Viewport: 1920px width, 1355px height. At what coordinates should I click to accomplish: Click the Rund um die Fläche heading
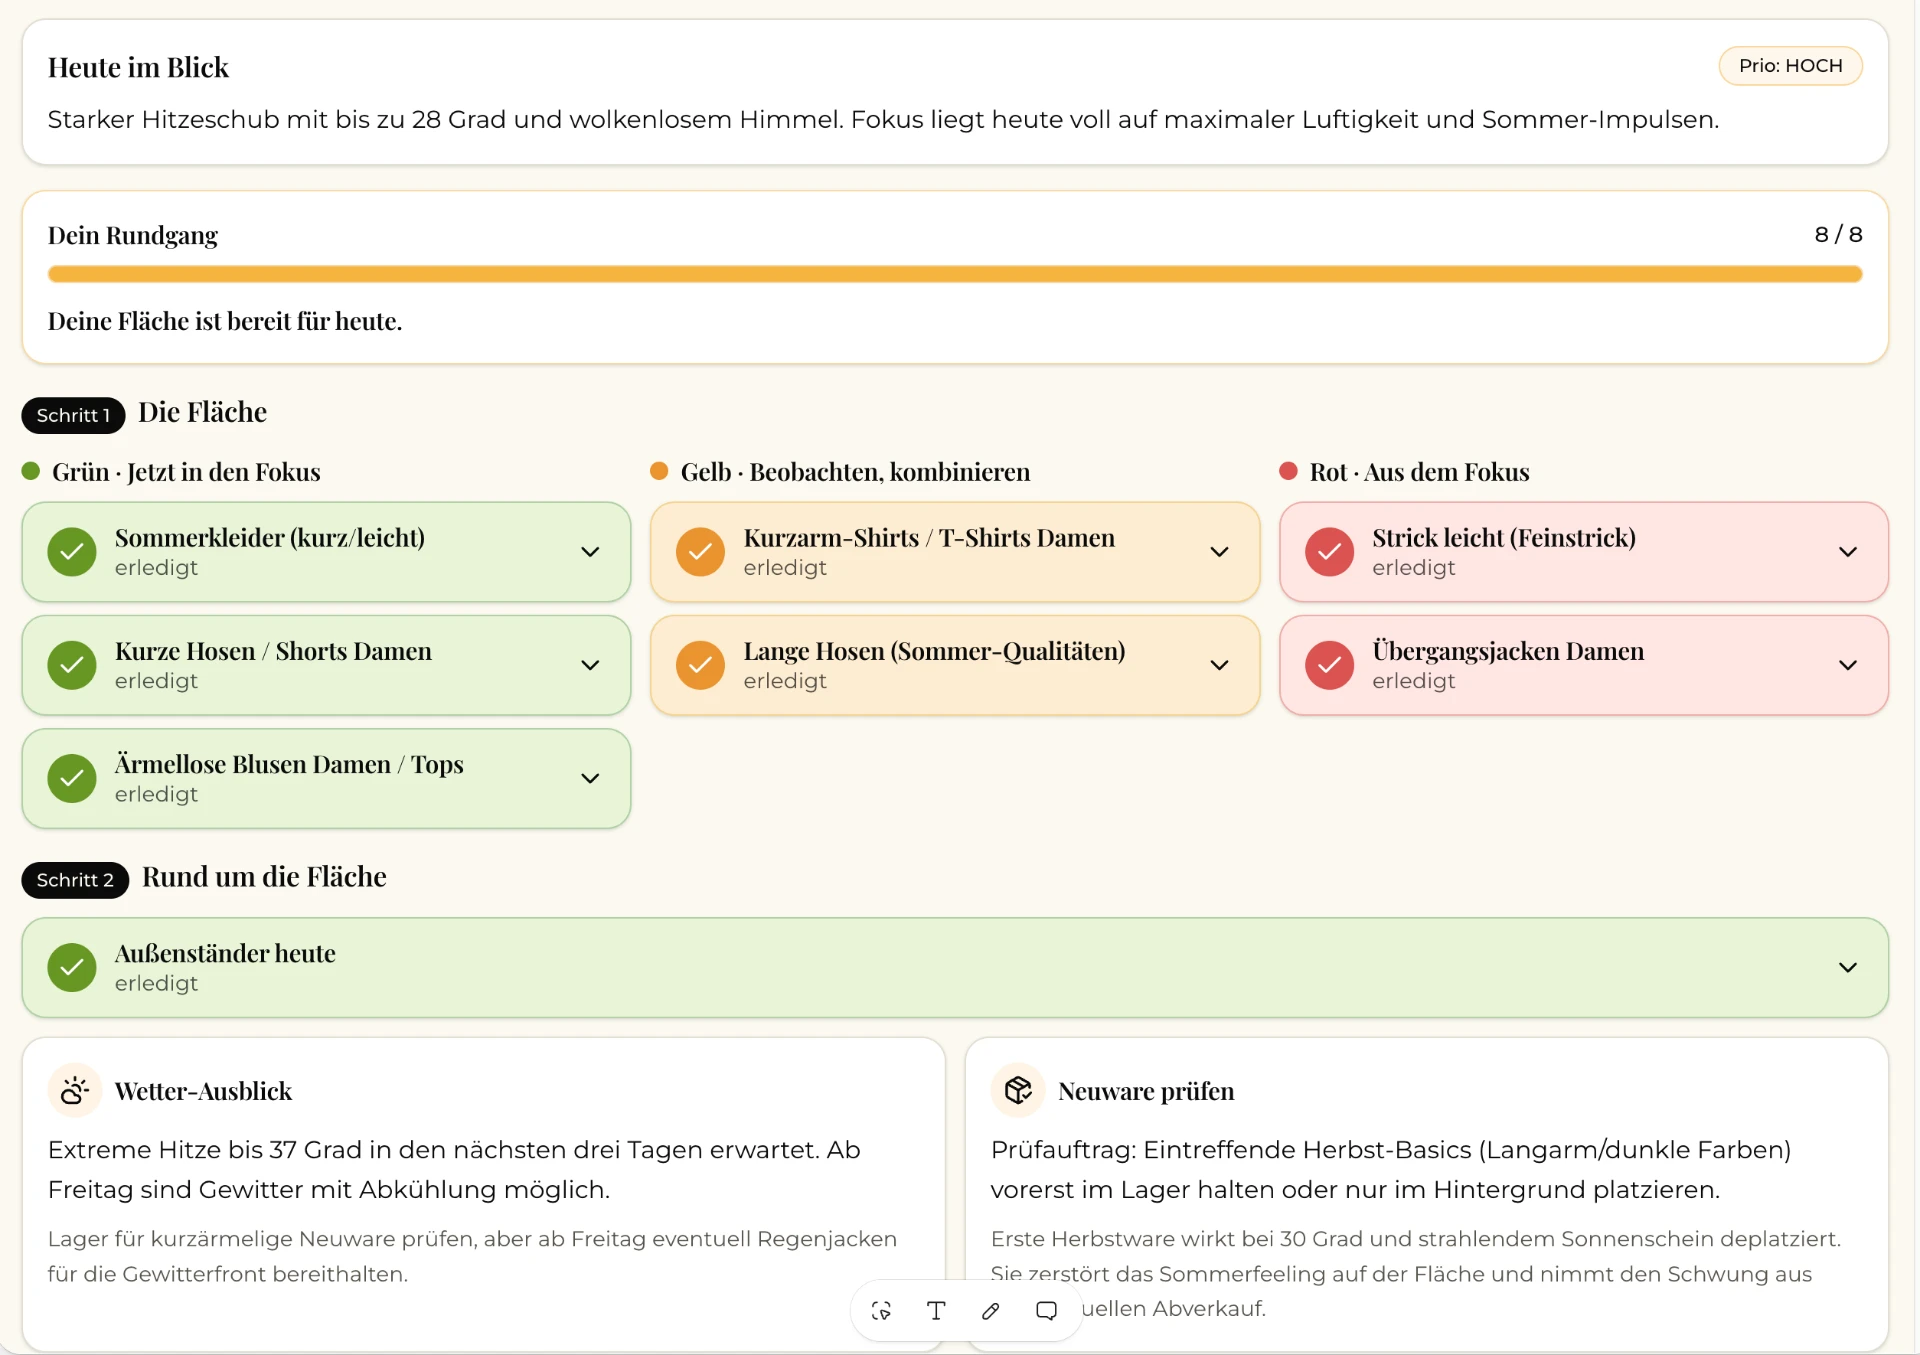264,877
